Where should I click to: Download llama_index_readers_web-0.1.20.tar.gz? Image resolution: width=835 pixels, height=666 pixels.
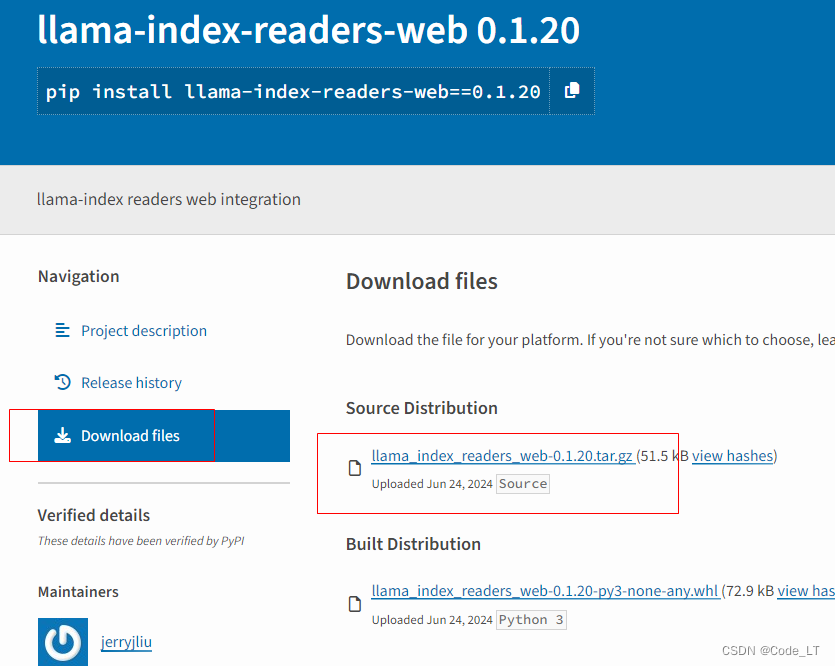coord(502,456)
